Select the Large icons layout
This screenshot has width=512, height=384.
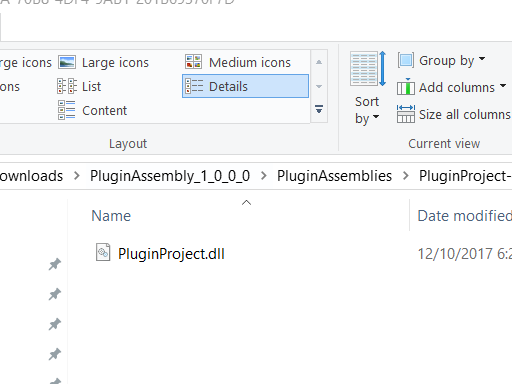pyautogui.click(x=104, y=62)
